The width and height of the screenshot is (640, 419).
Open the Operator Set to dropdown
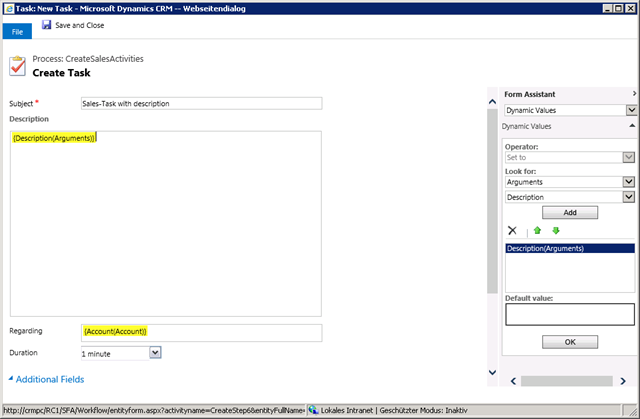click(629, 157)
